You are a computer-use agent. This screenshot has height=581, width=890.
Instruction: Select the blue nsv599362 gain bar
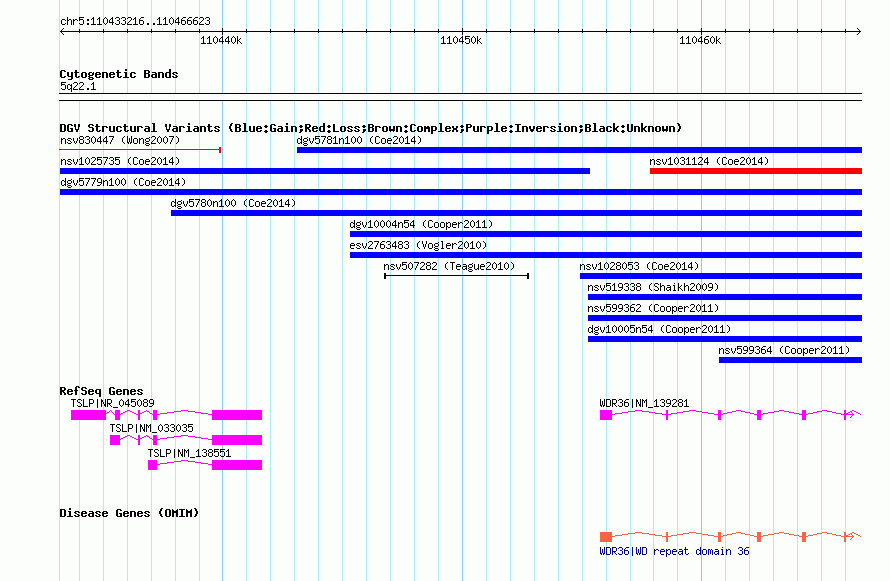tap(725, 318)
